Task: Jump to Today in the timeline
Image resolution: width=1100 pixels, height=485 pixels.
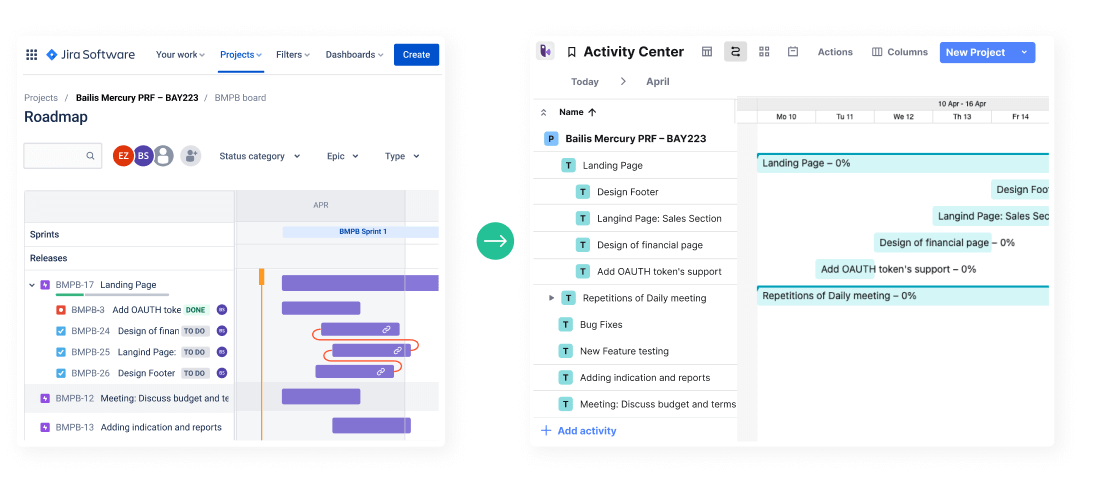Action: coord(584,81)
